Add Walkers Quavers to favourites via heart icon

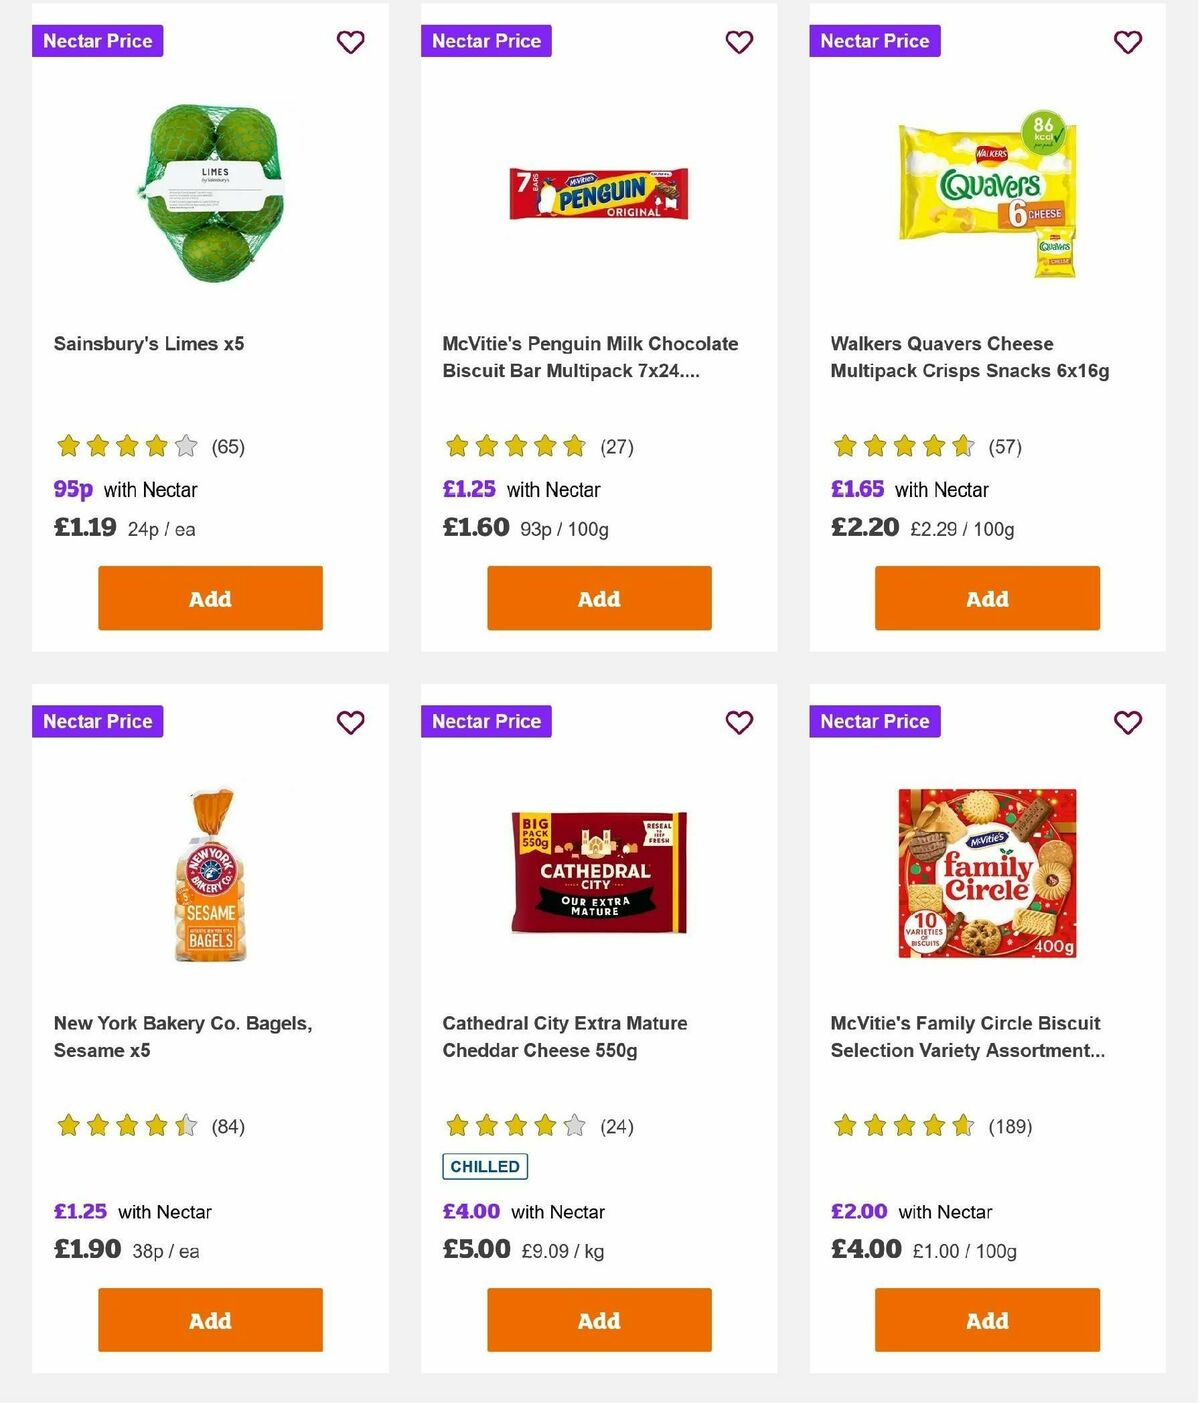1127,42
